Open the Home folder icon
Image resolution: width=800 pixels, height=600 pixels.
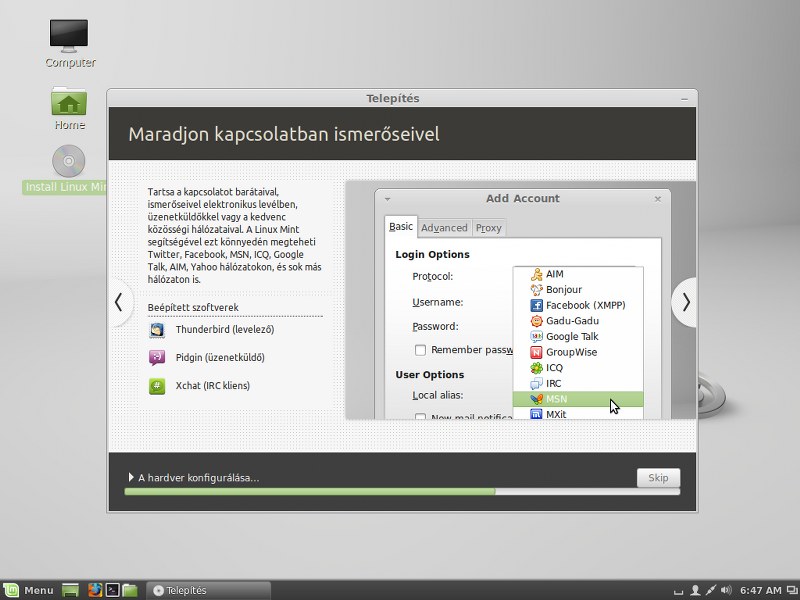pyautogui.click(x=69, y=101)
